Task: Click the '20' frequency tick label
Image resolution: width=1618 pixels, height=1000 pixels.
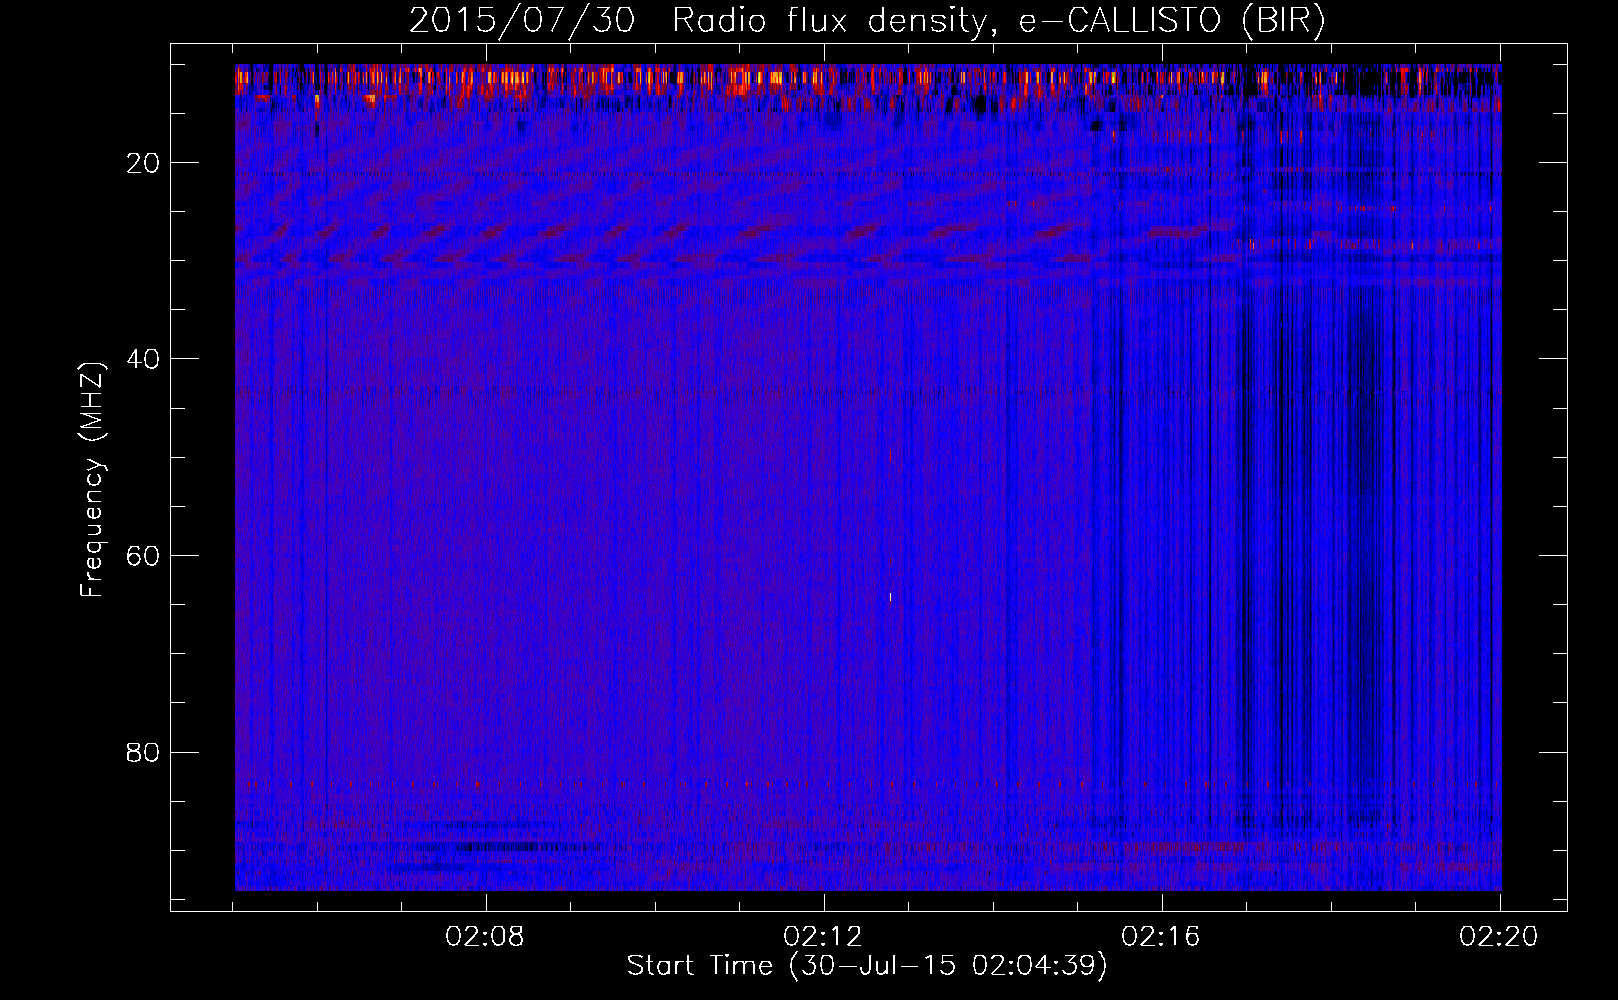Action: coord(143,163)
